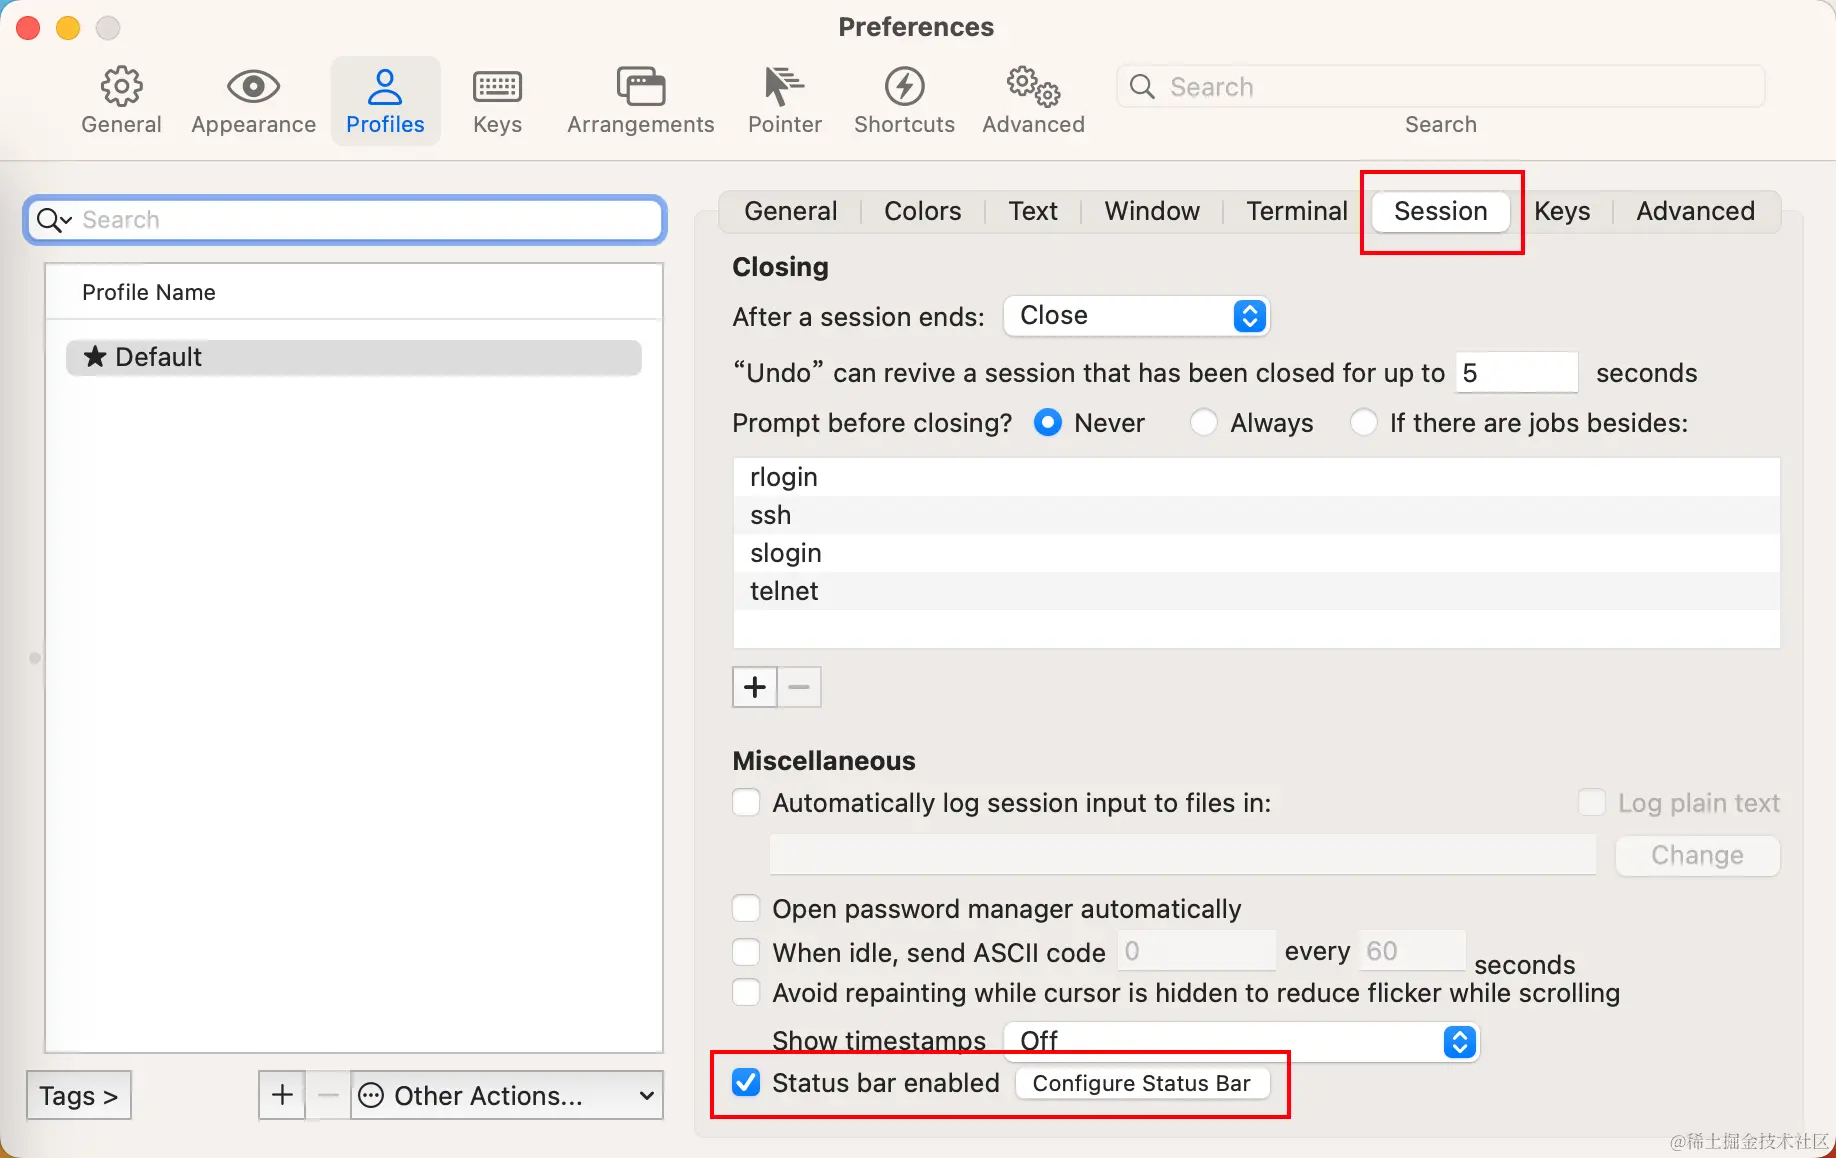Image resolution: width=1836 pixels, height=1158 pixels.
Task: Click the ellipsis icon in Other Actions
Action: [371, 1096]
